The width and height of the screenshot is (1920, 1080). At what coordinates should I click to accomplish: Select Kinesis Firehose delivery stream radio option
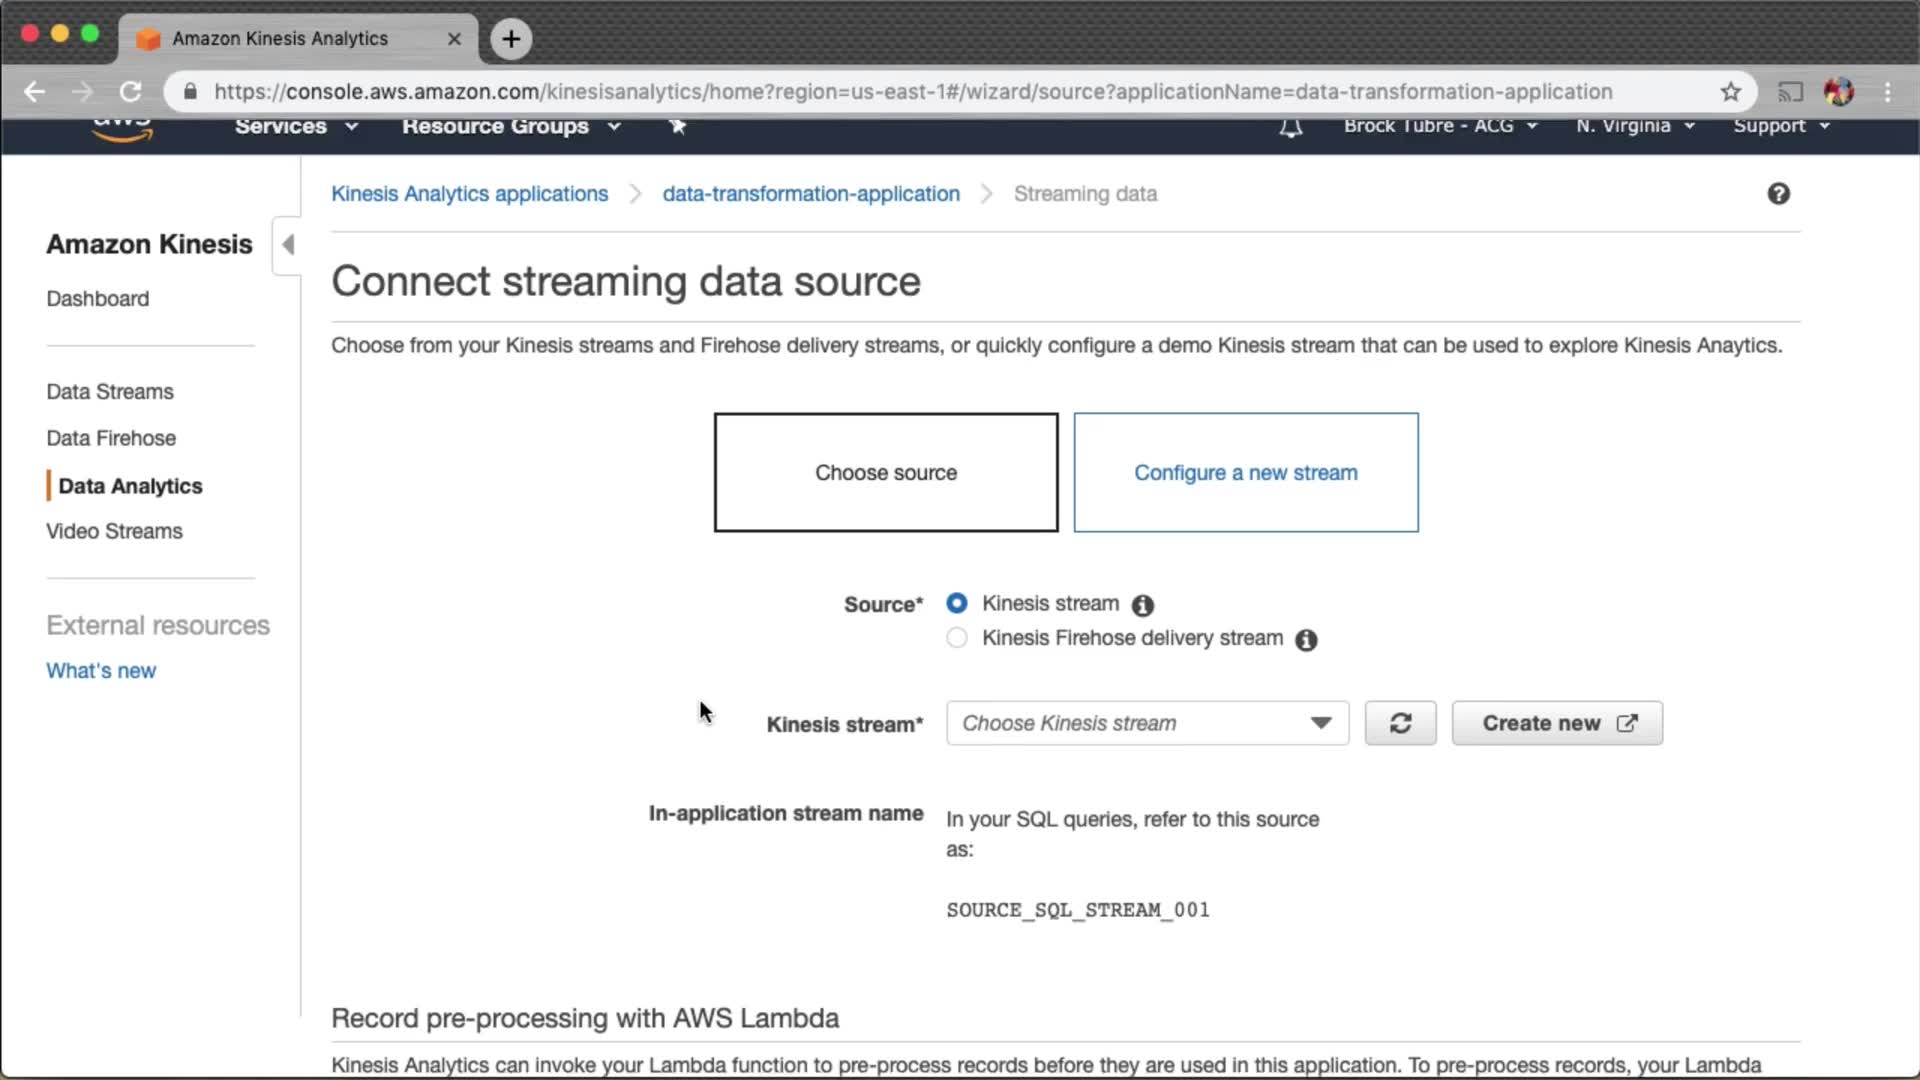[x=957, y=638]
